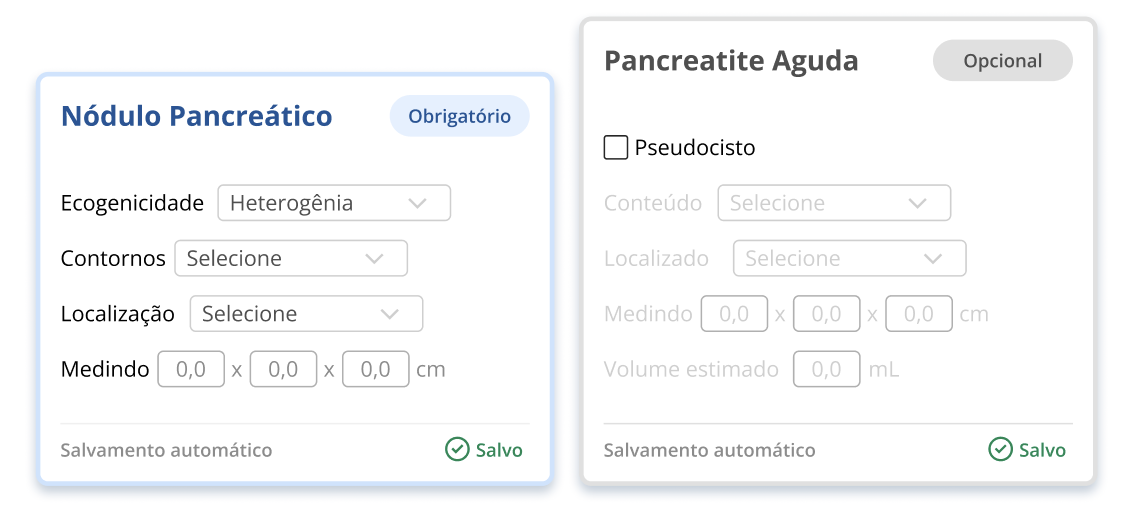Click third Medindo field in Nódulo Pancreático
Screen dimensions: 1146x530
pos(375,369)
